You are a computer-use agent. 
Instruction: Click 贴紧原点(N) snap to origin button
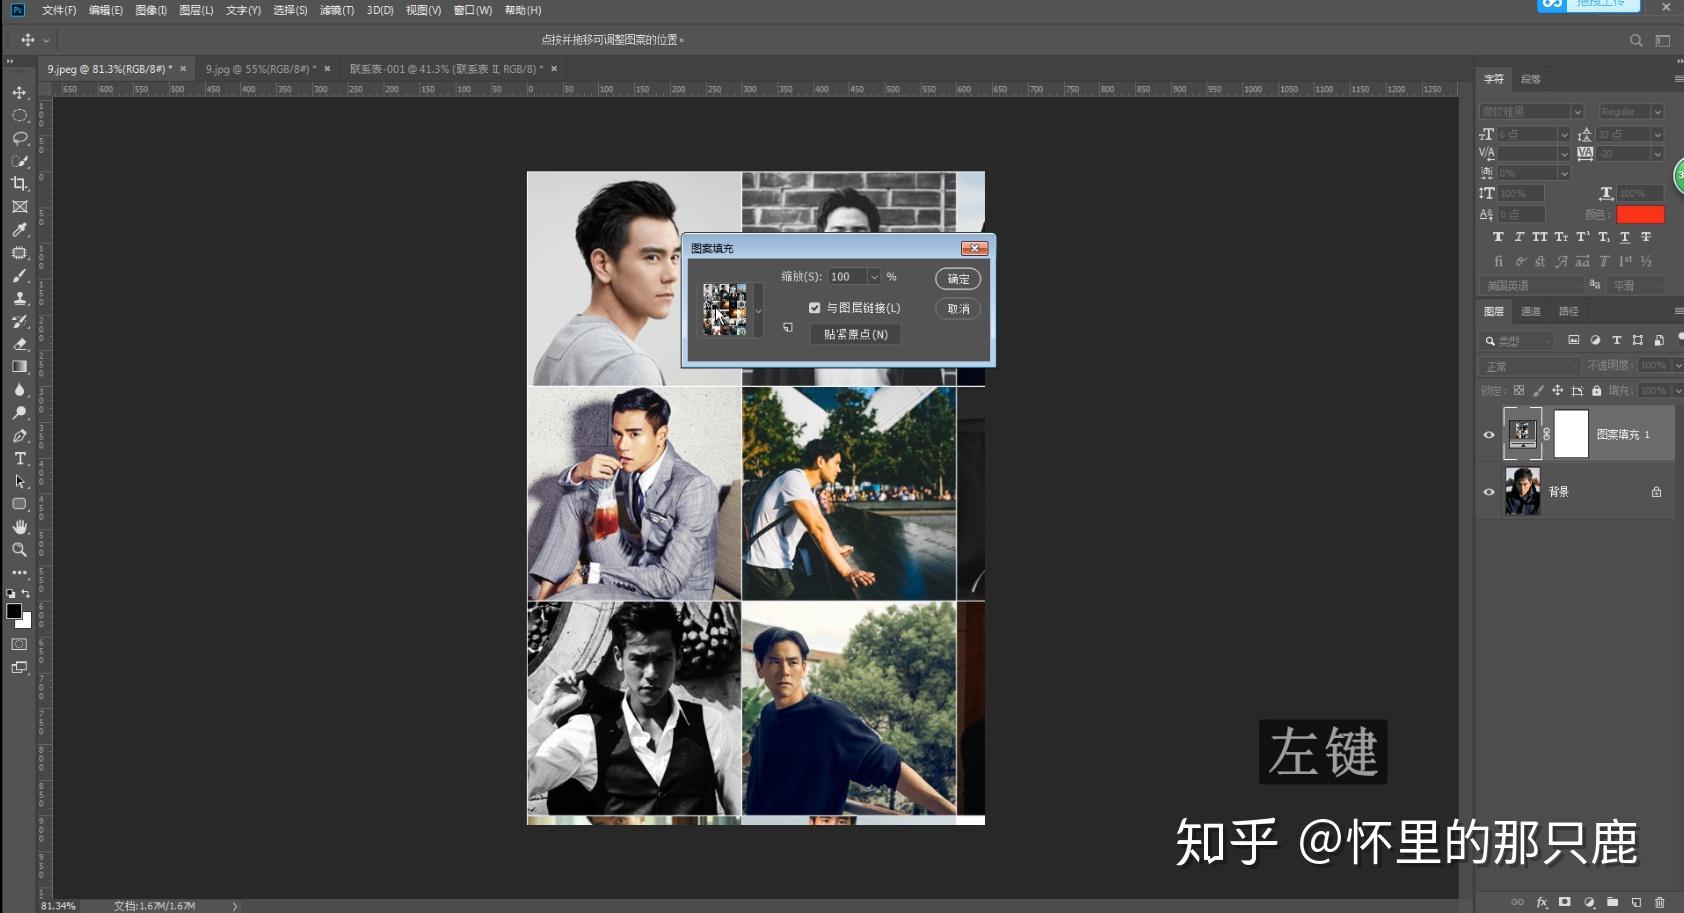856,334
